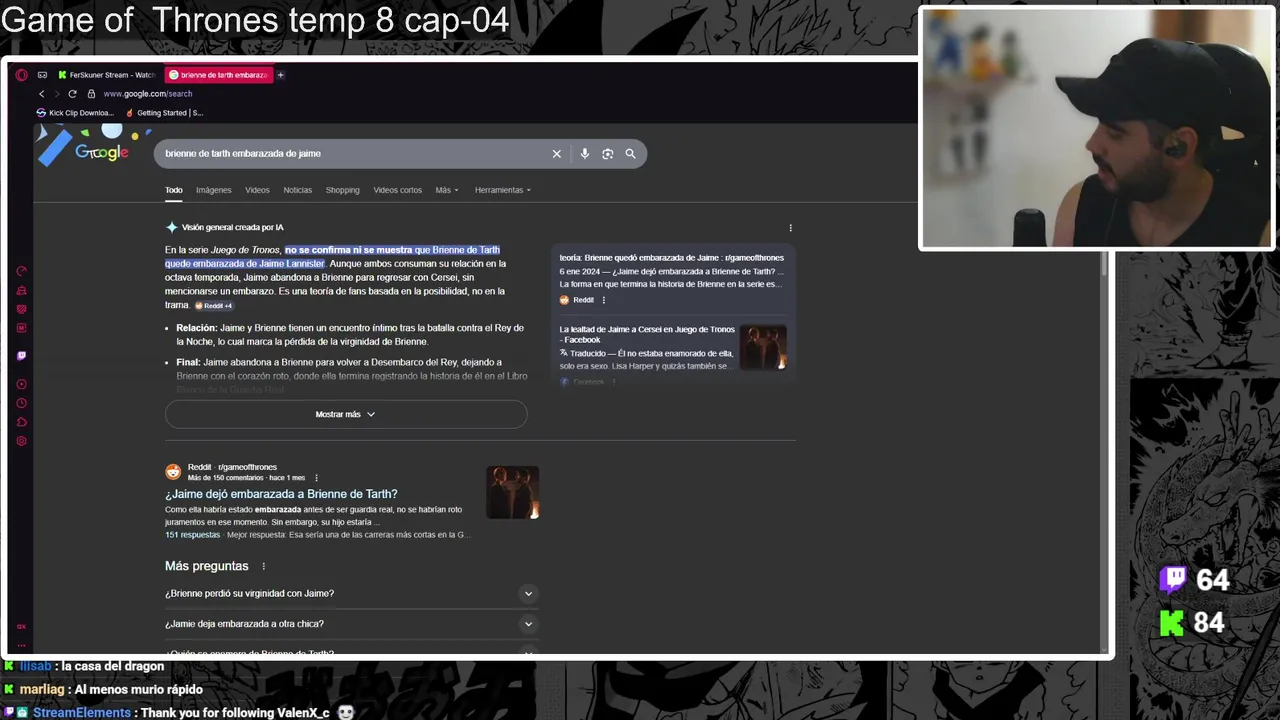Switch to Videos results tab
Screen dimensions: 1280x720
point(257,190)
